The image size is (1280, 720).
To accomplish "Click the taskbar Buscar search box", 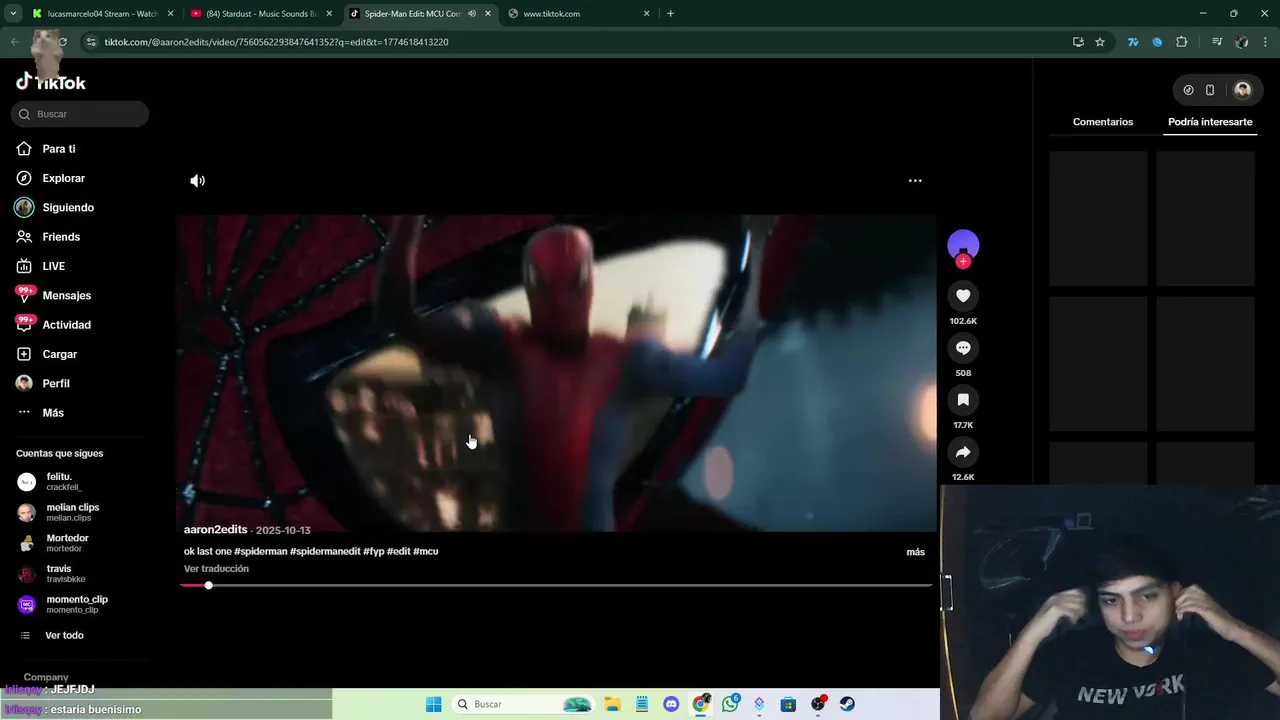I will [x=522, y=704].
